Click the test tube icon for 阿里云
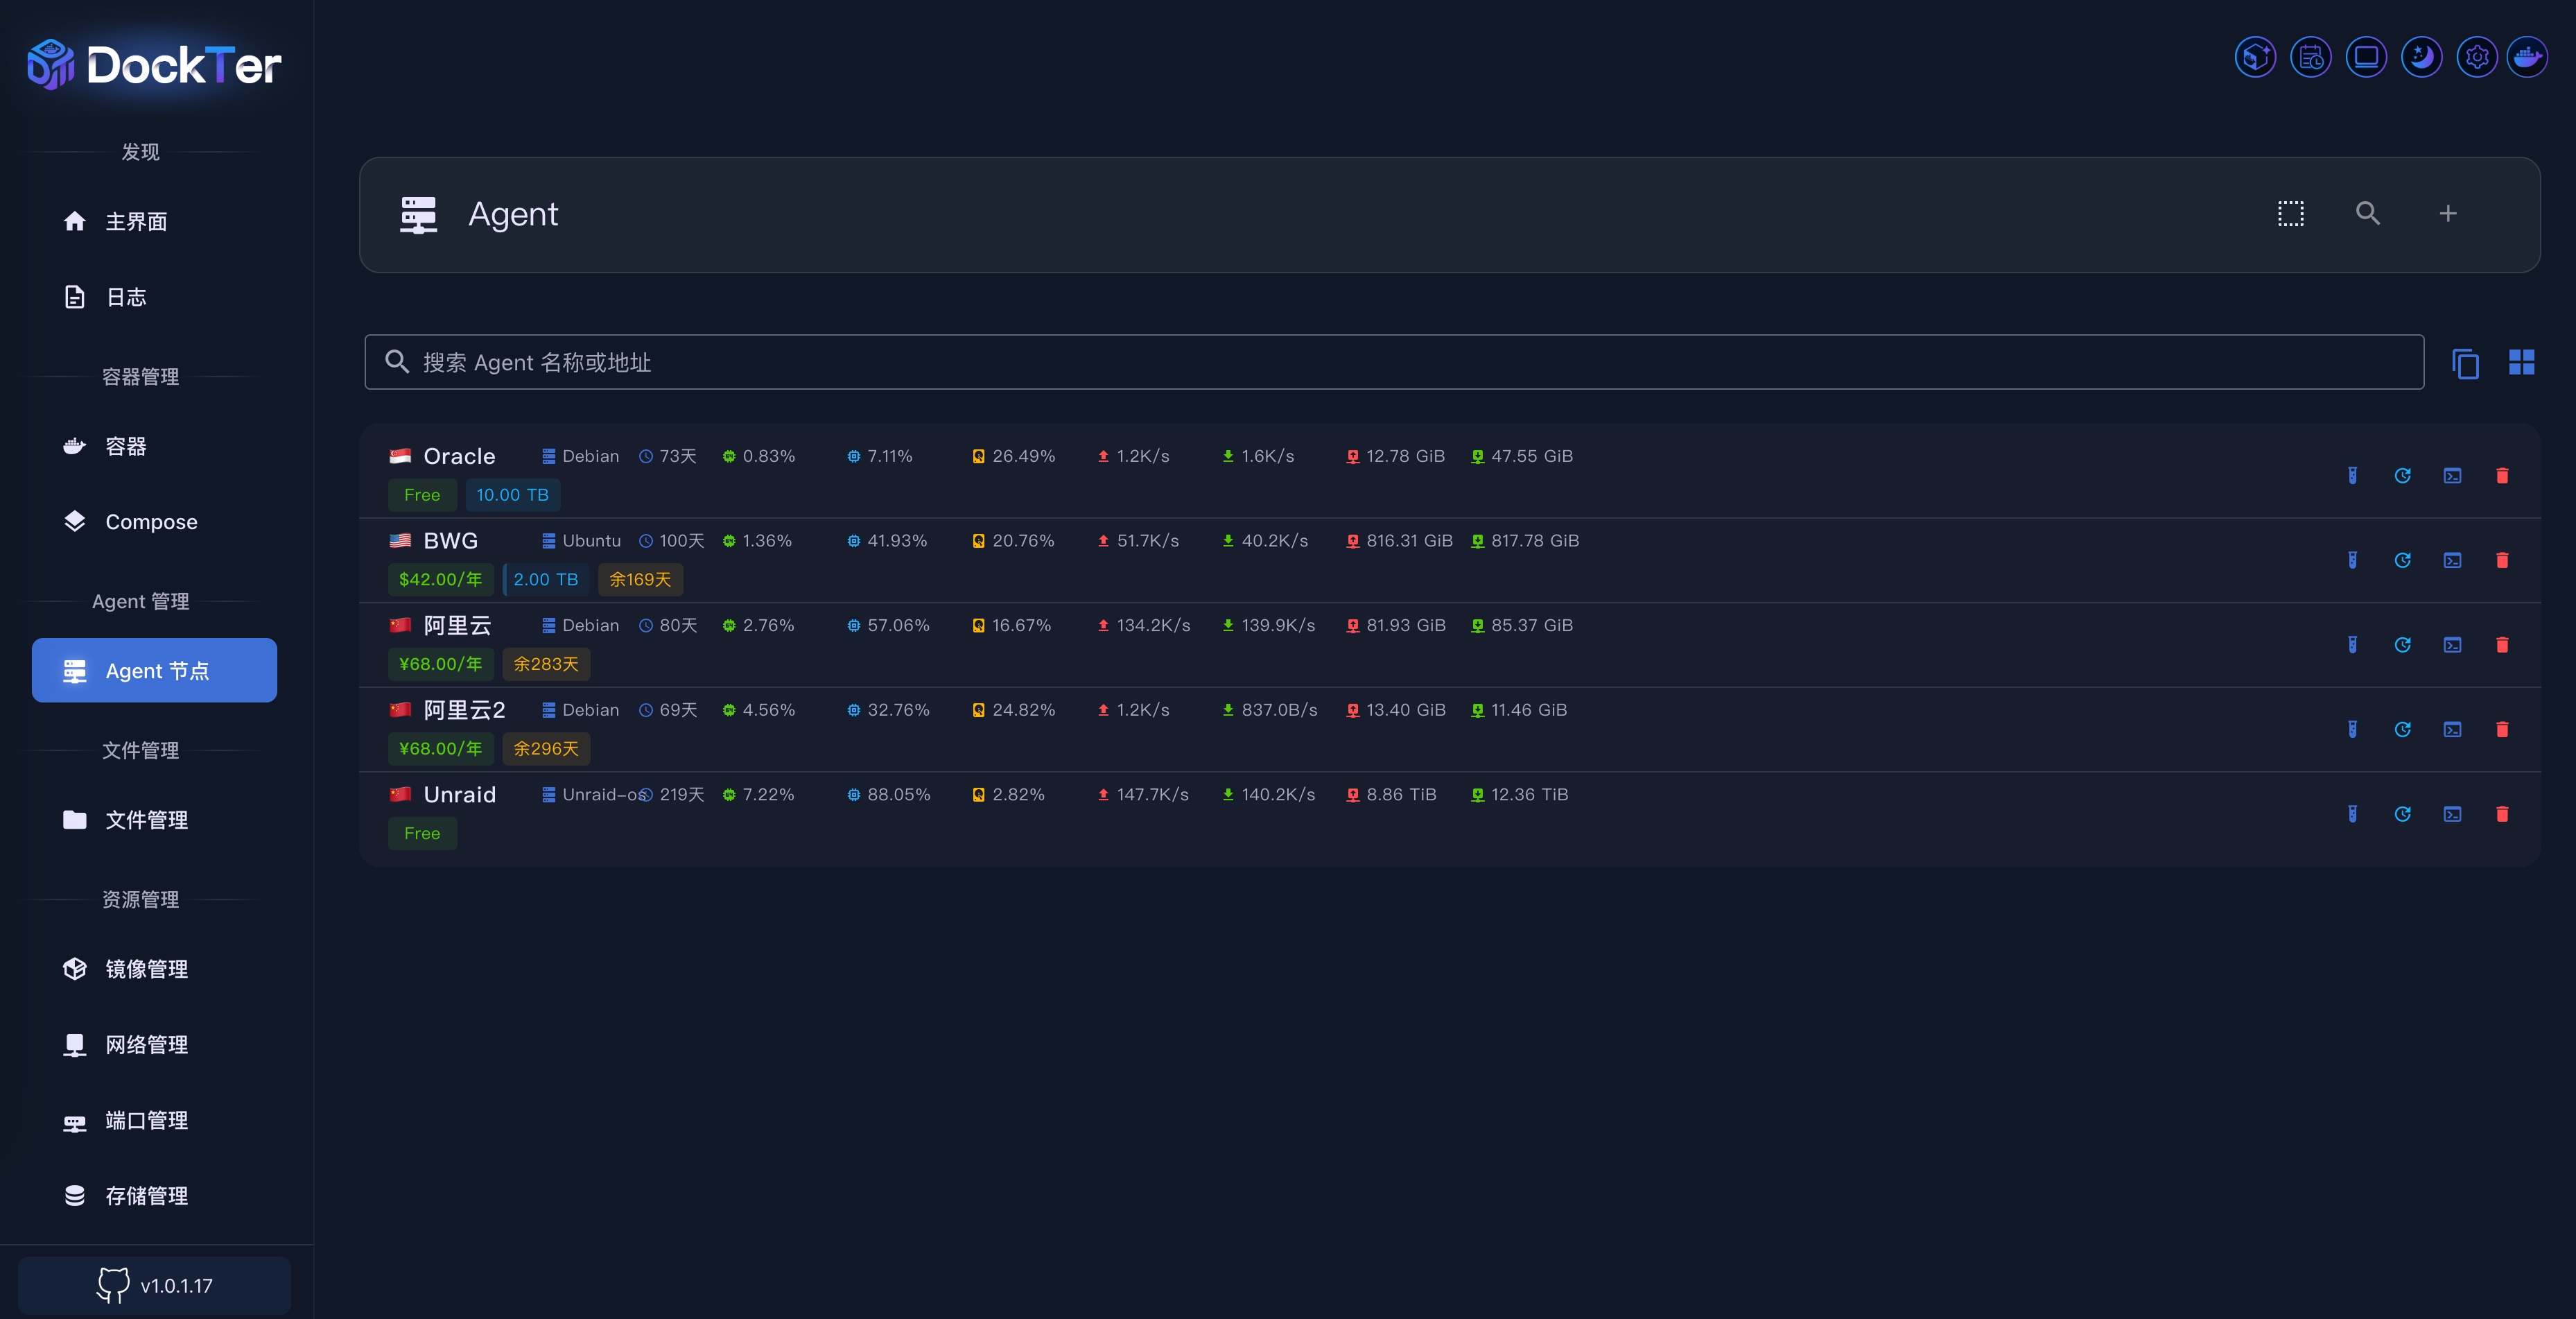The height and width of the screenshot is (1319, 2576). [x=2352, y=645]
